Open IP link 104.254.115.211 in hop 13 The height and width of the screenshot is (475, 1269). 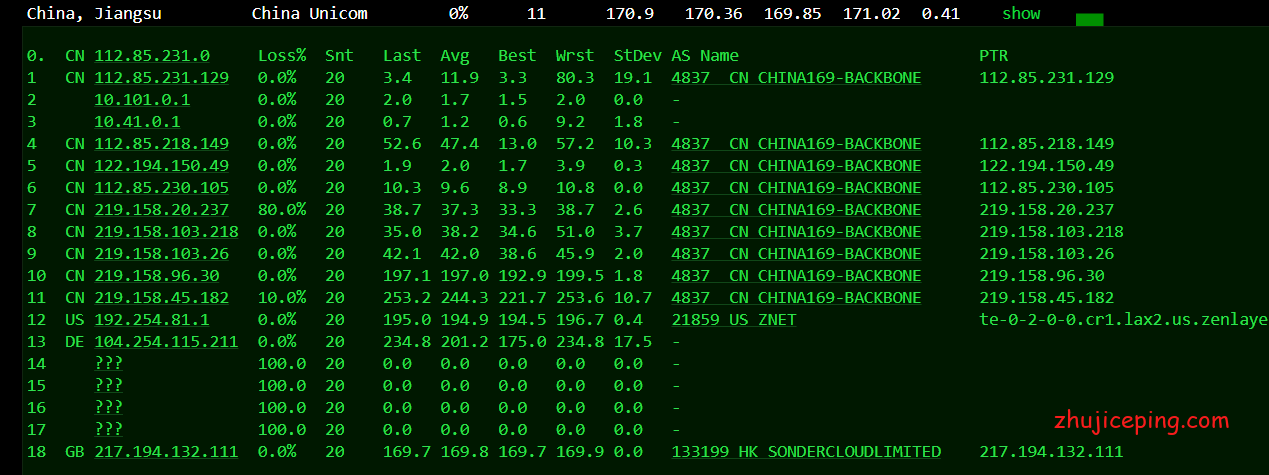pyautogui.click(x=166, y=342)
